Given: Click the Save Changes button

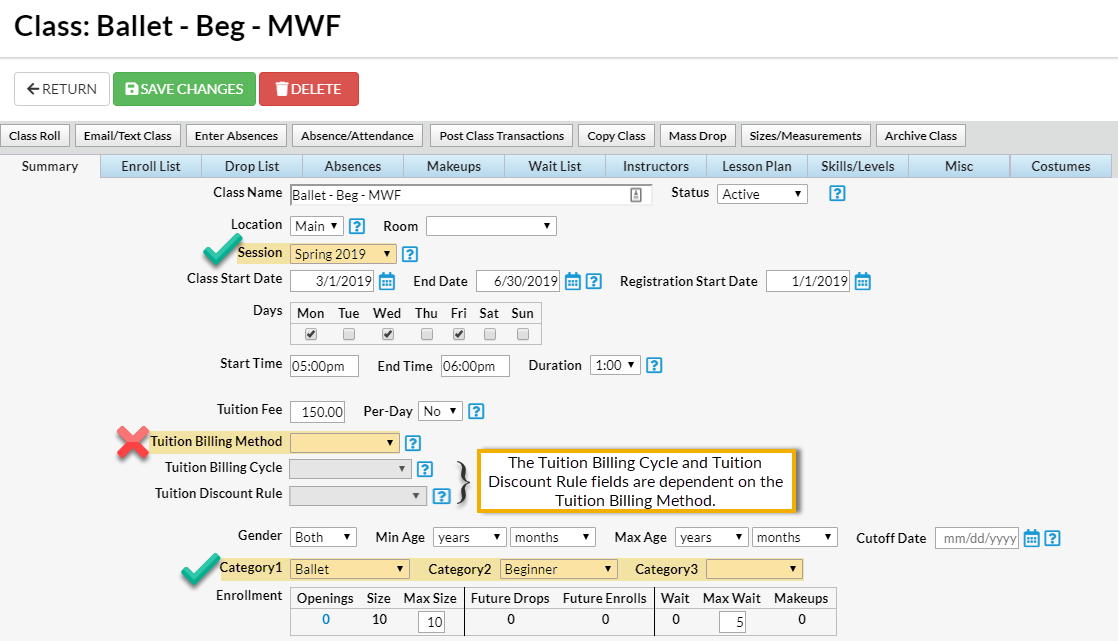Looking at the screenshot, I should (184, 89).
